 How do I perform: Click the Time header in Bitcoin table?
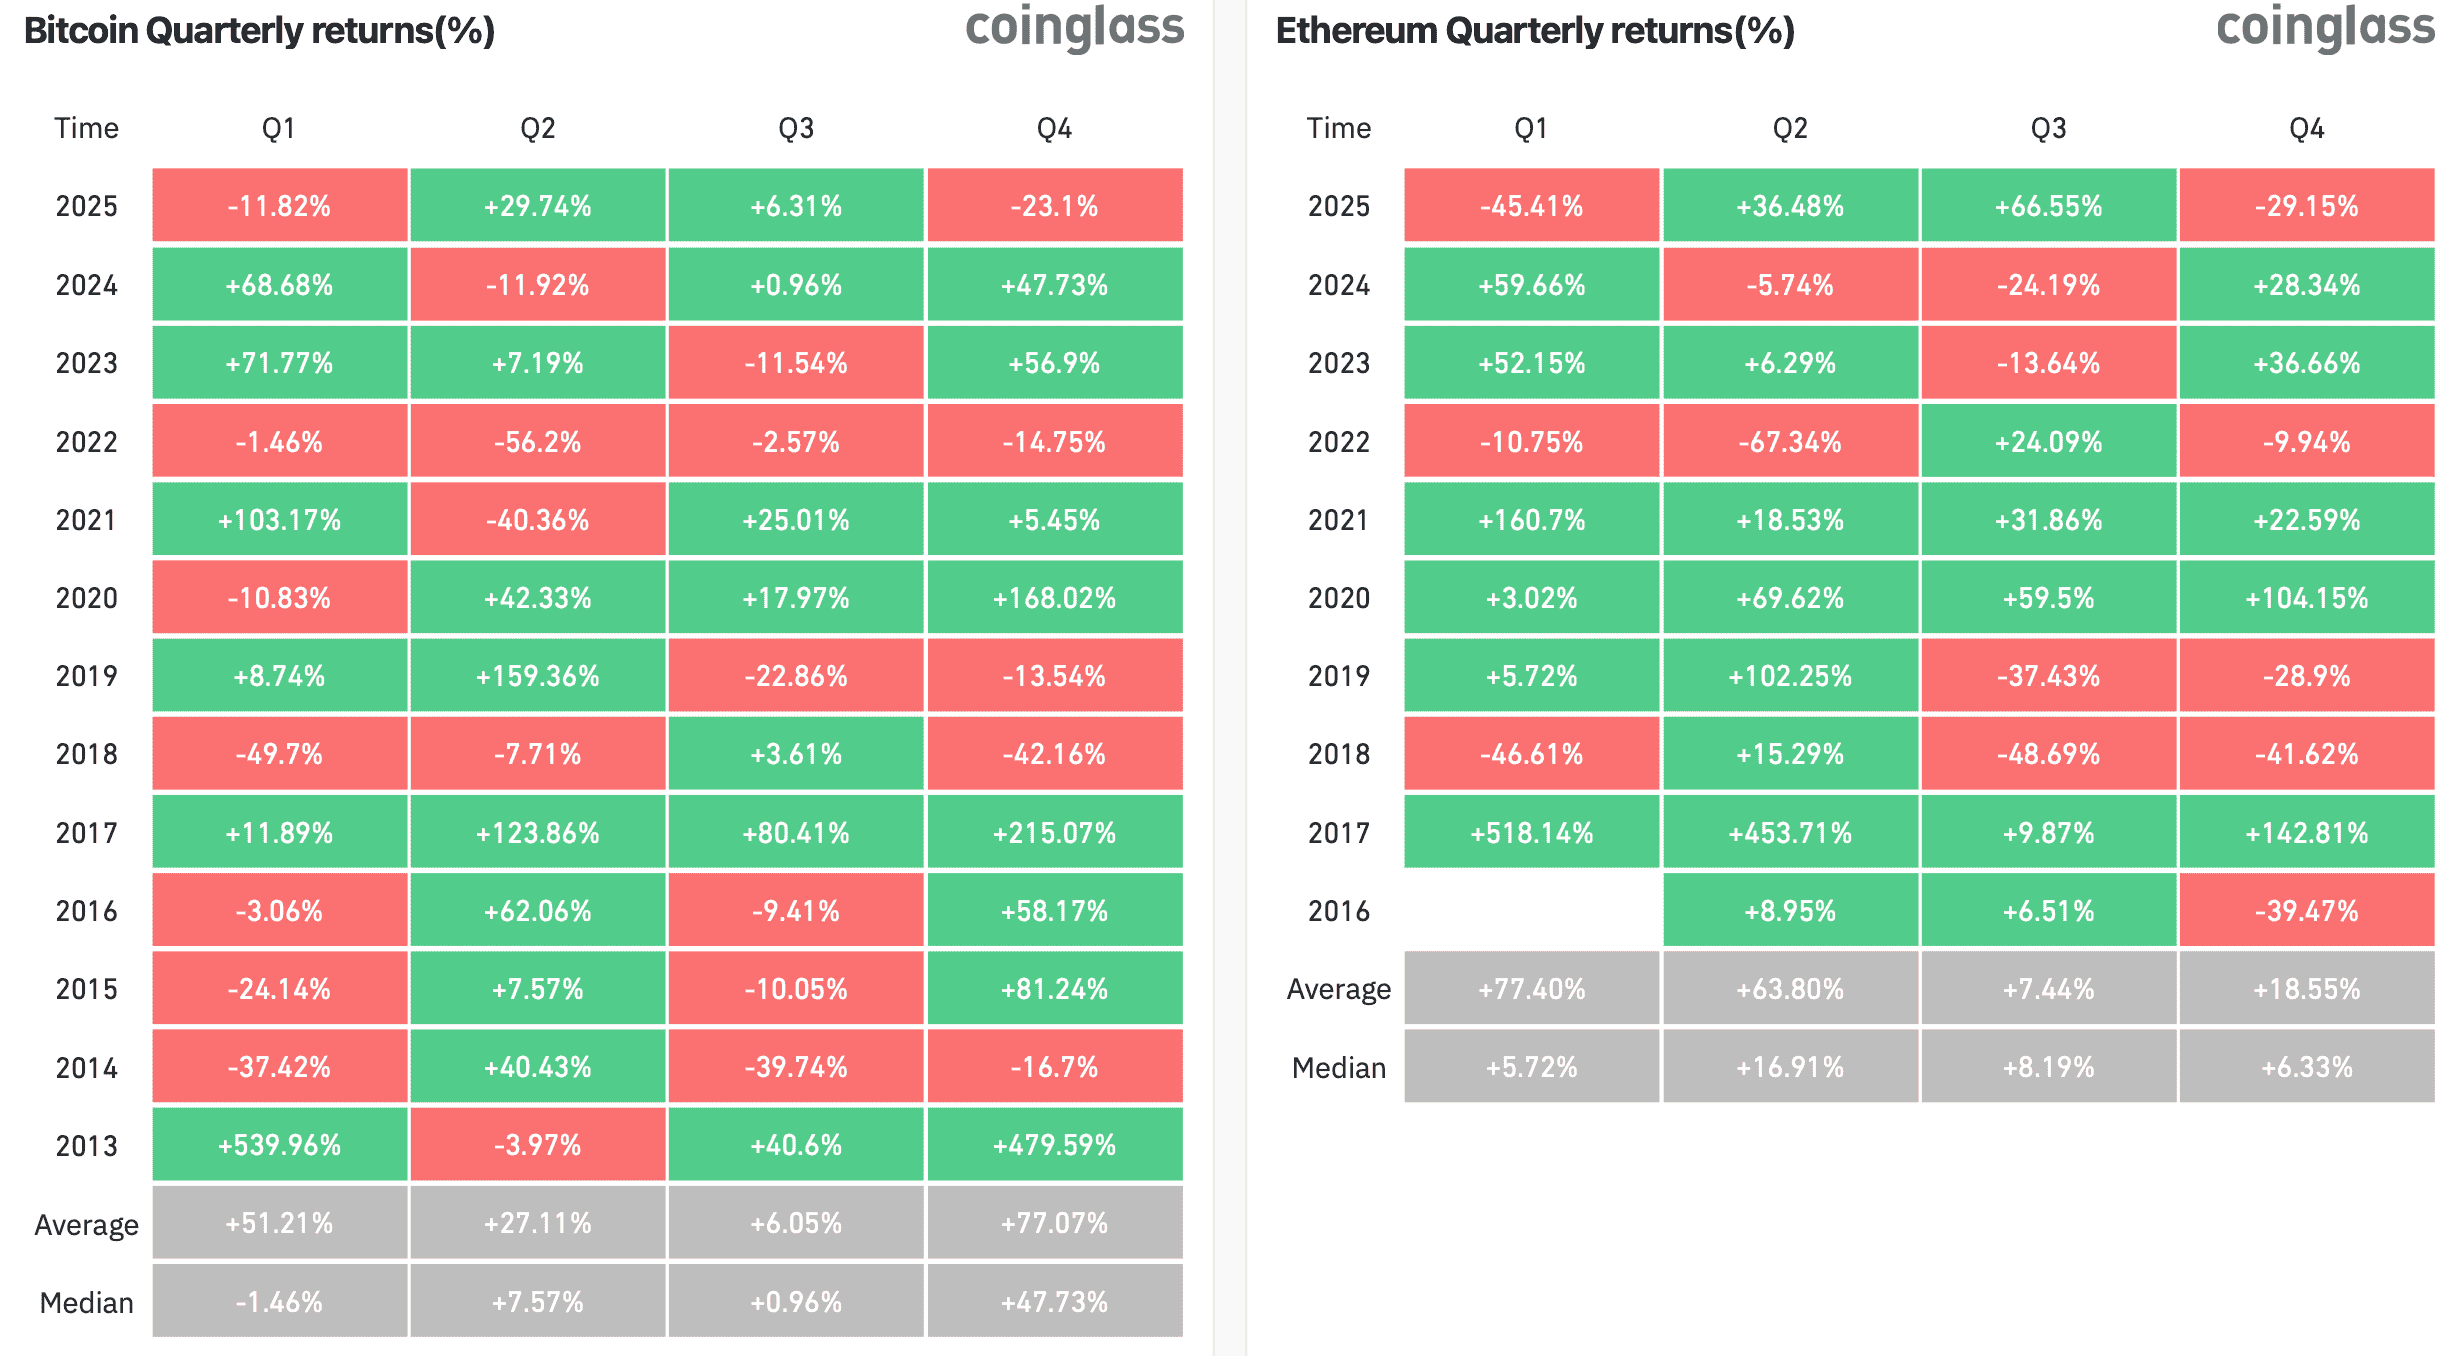(86, 128)
